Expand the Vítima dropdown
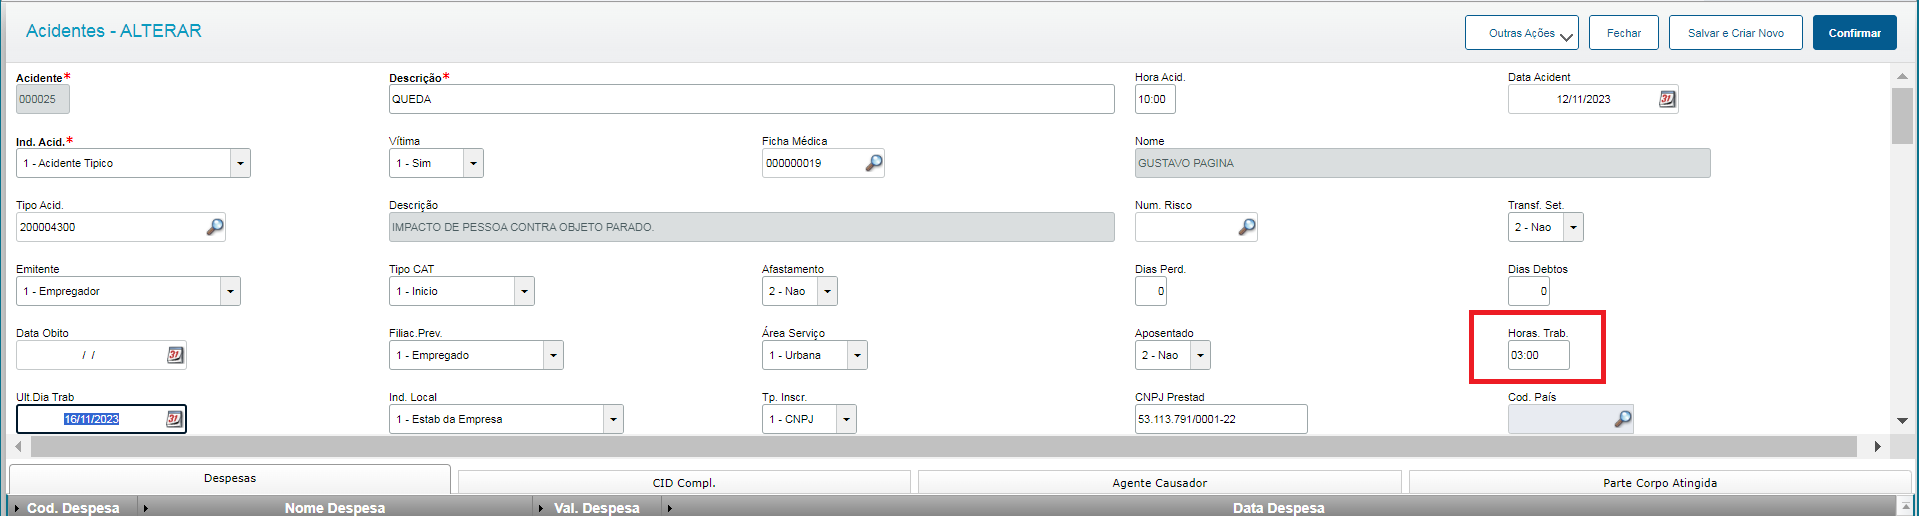Viewport: 1919px width, 516px height. click(x=473, y=163)
